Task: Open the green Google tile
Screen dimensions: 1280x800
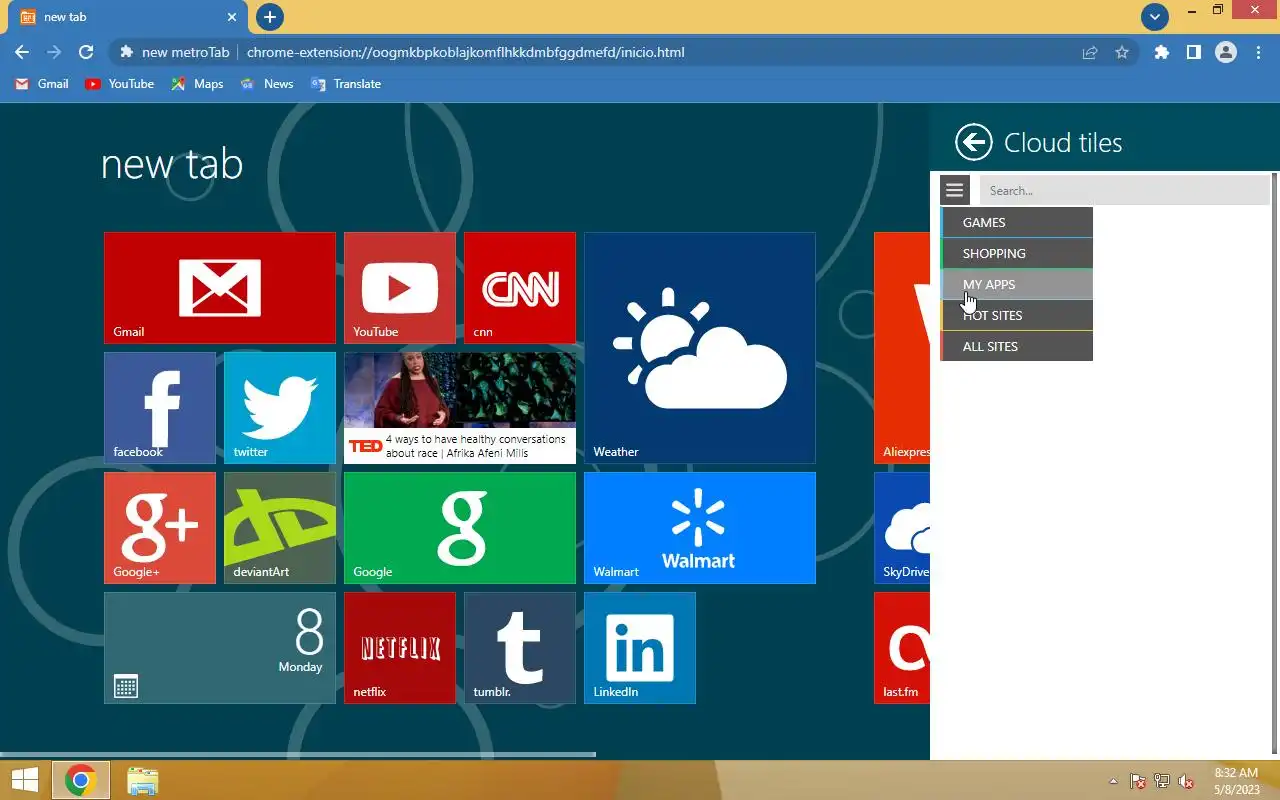Action: (460, 528)
